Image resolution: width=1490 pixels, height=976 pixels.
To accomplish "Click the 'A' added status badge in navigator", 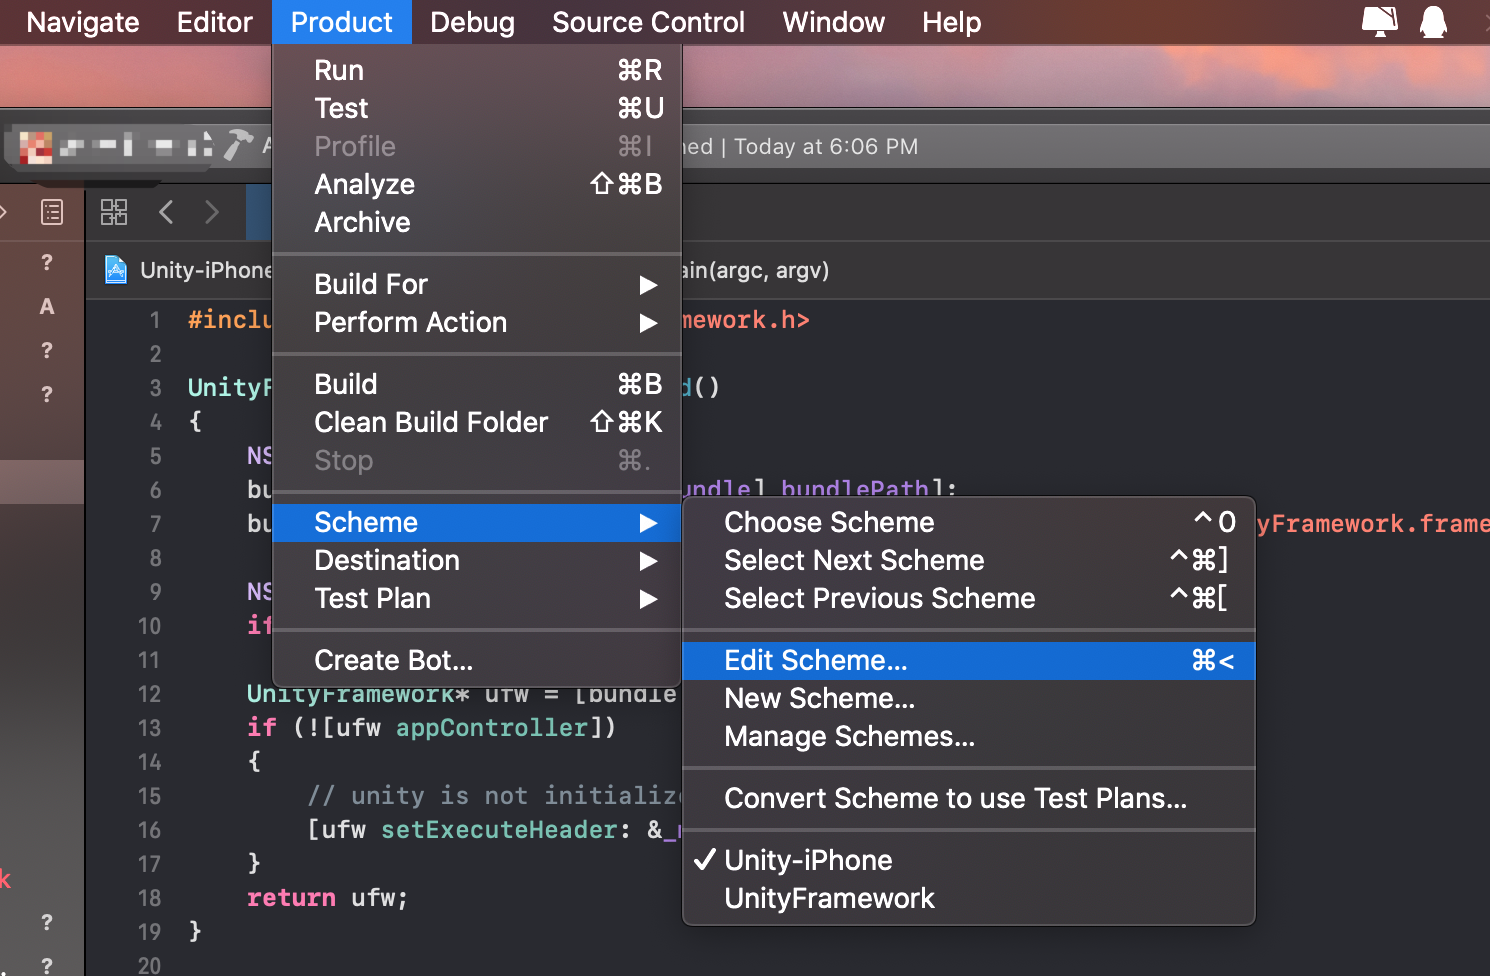I will 46,307.
